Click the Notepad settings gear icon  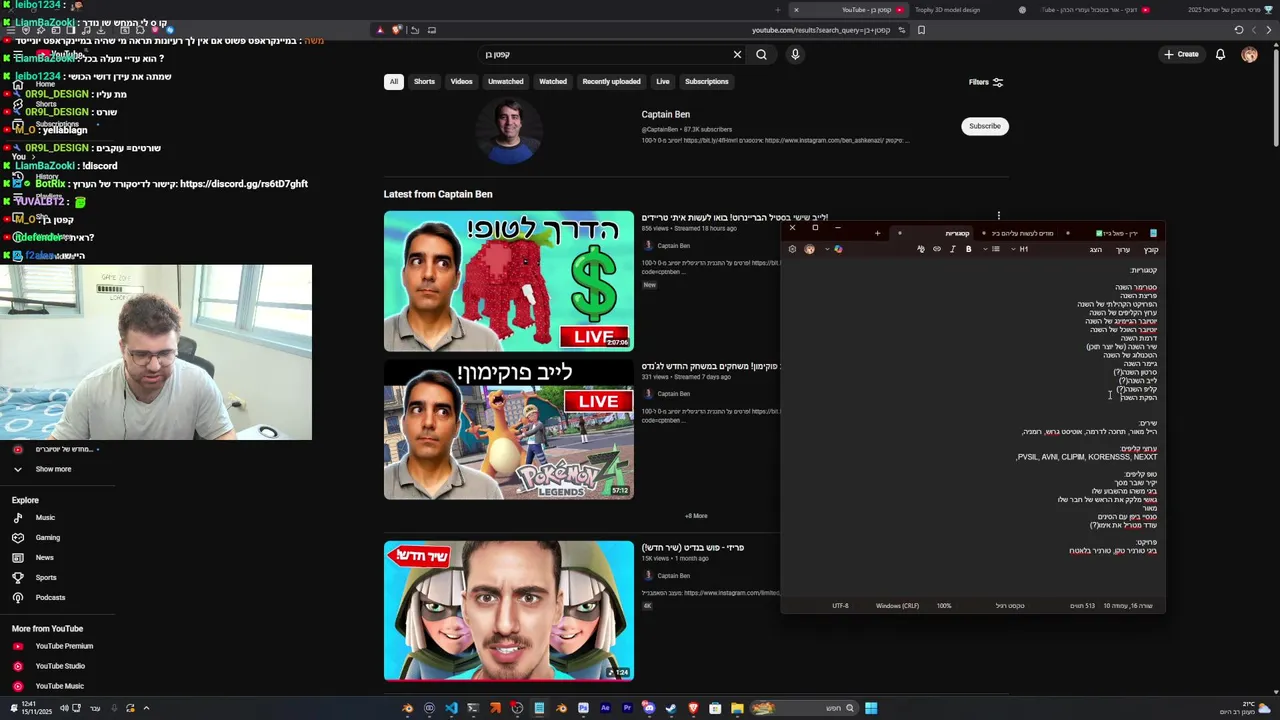coord(792,249)
